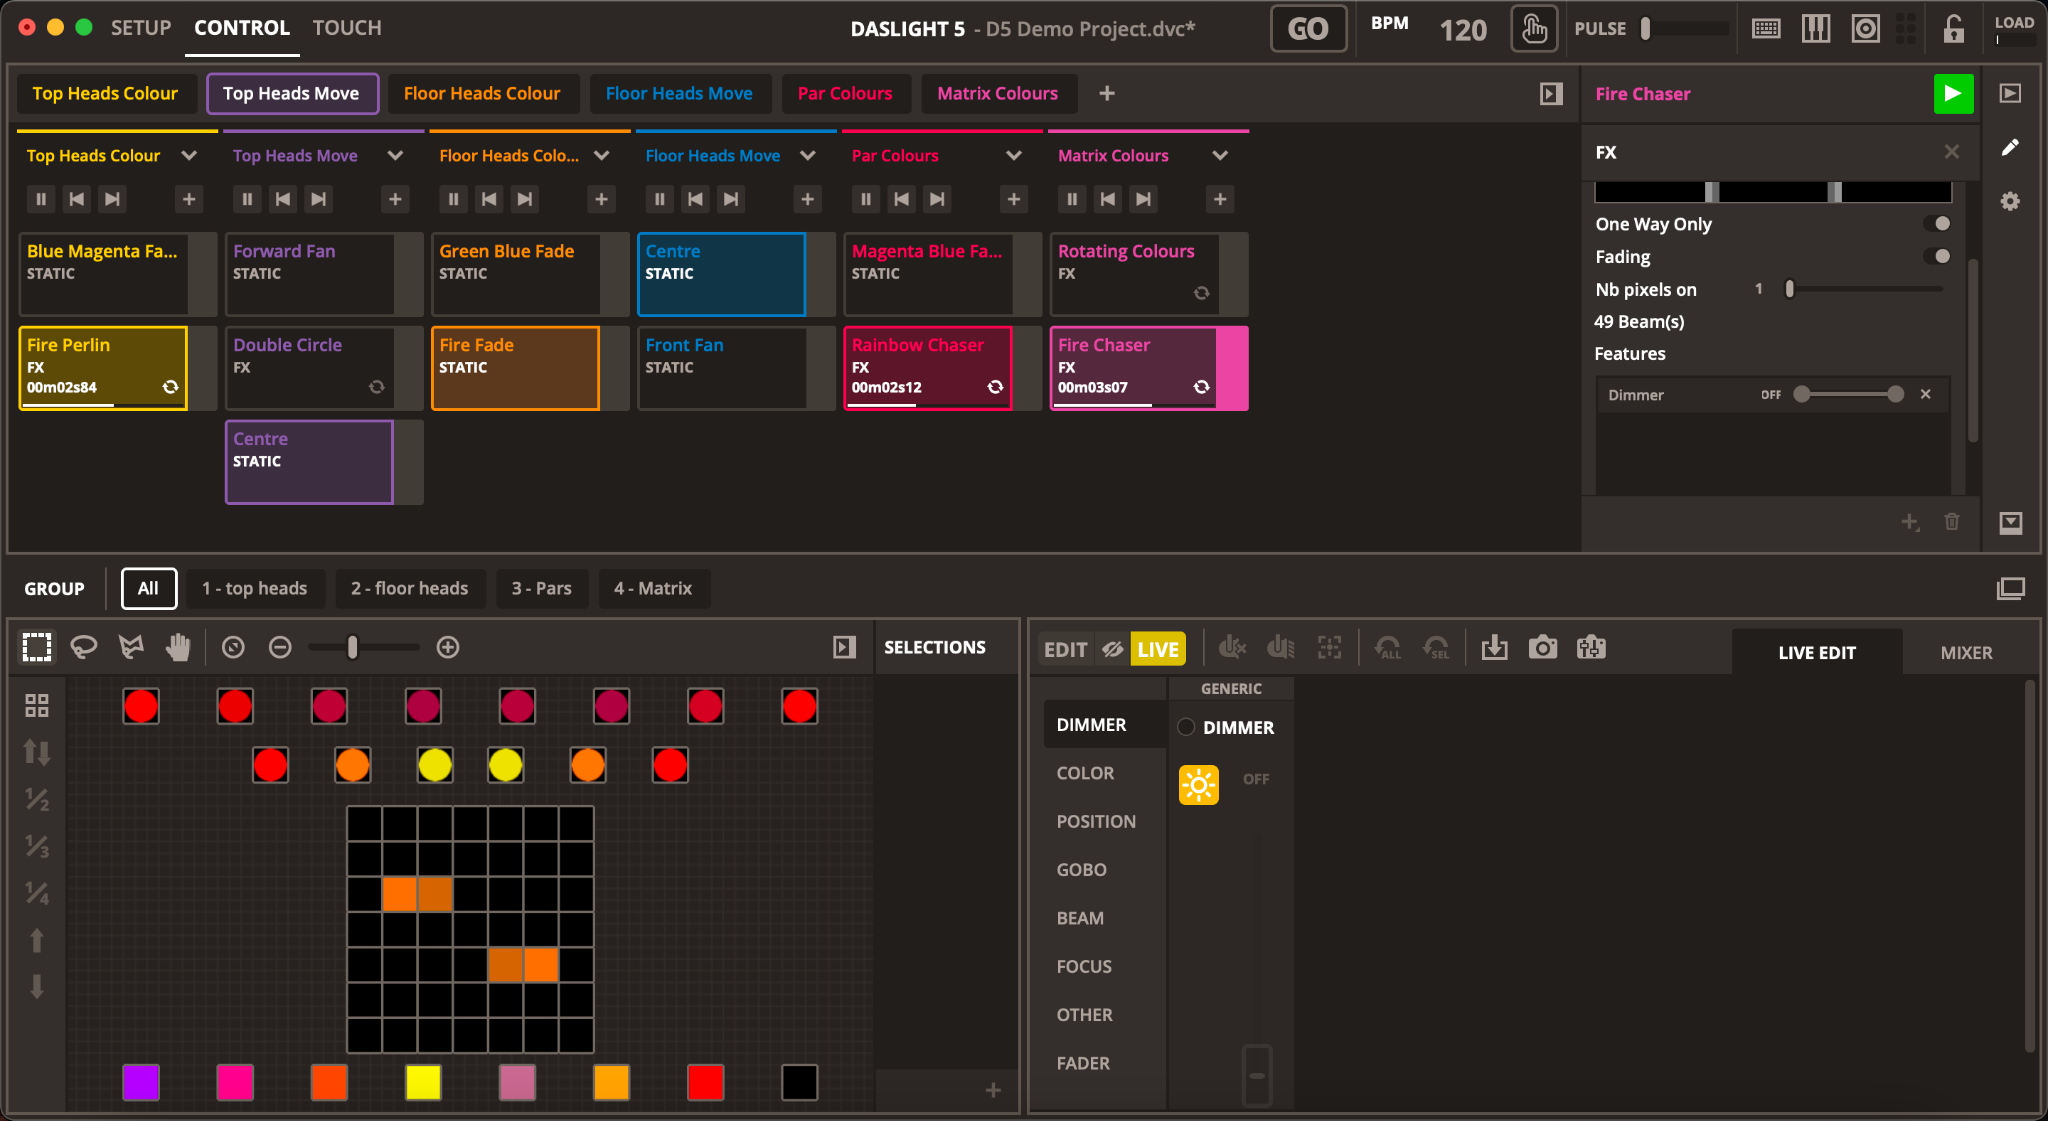Click the tap tempo hand icon
2048x1121 pixels.
(x=1533, y=29)
